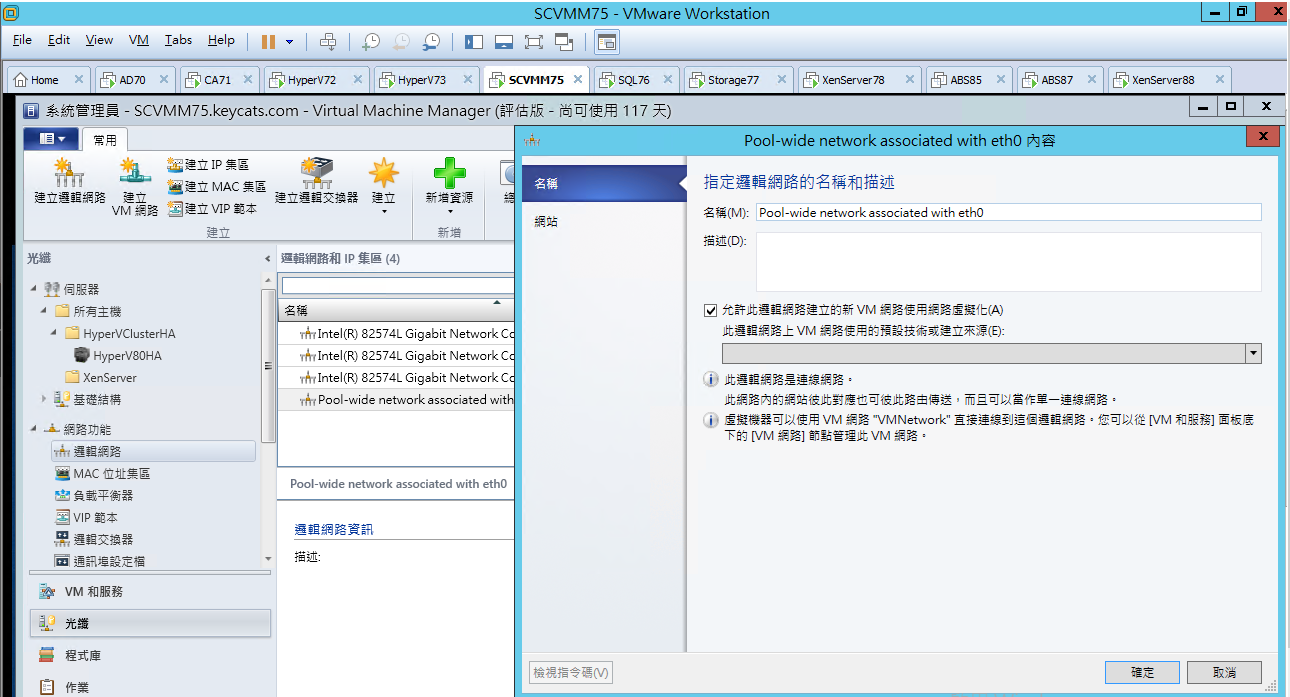The image size is (1290, 697).
Task: Open the VM 和服務 workspace
Action: [x=150, y=591]
